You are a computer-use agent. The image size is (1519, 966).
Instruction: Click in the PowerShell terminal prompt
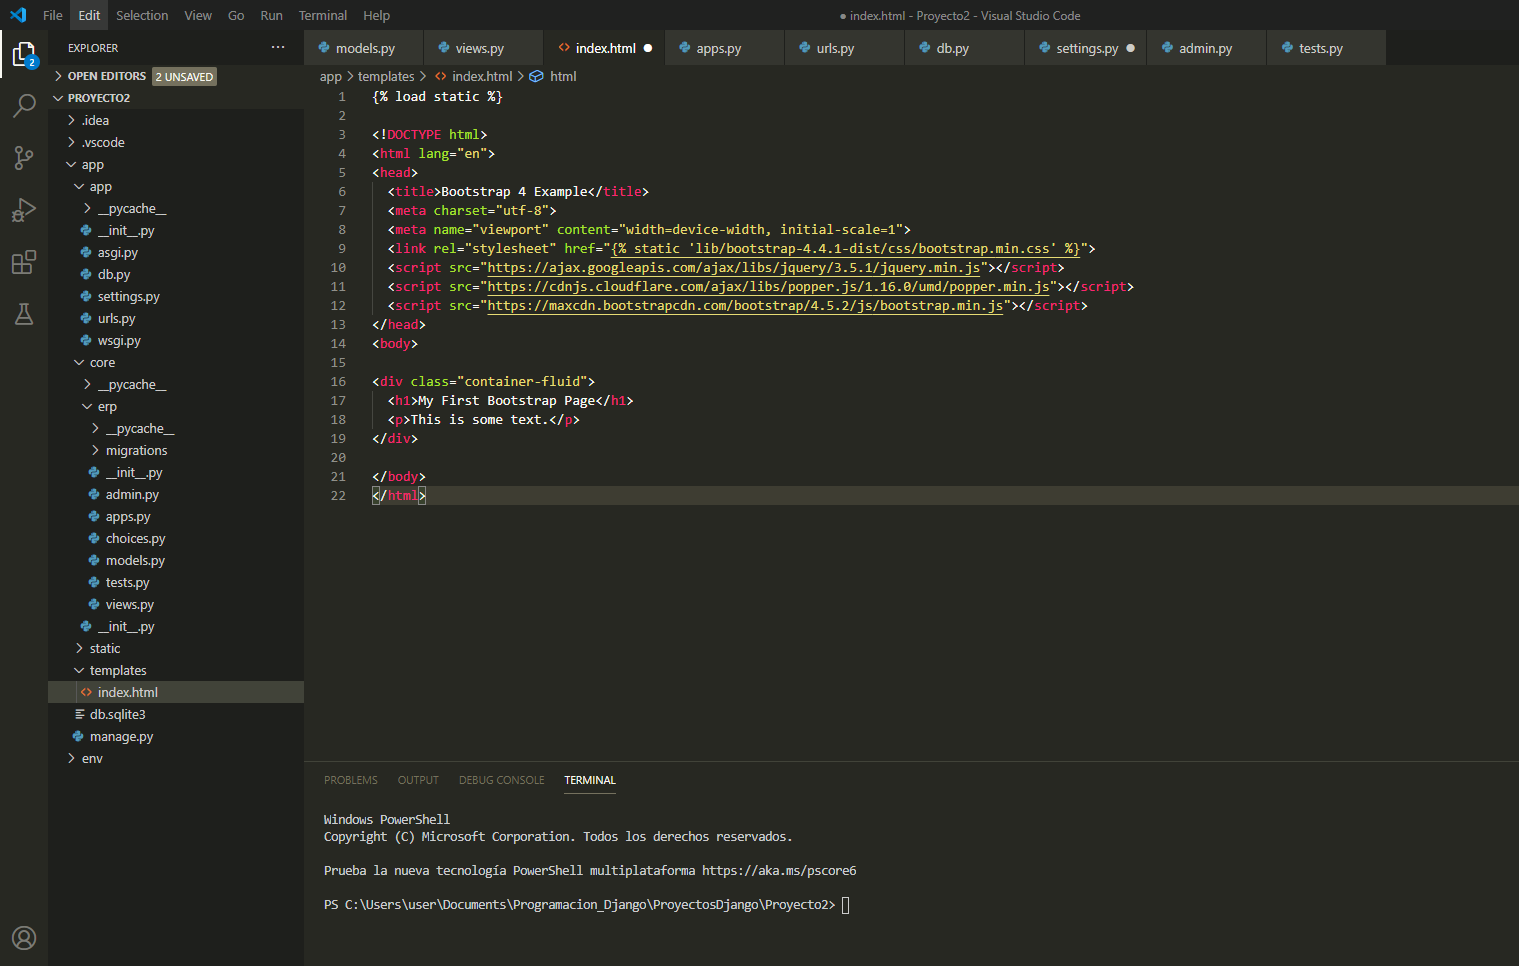click(x=846, y=905)
